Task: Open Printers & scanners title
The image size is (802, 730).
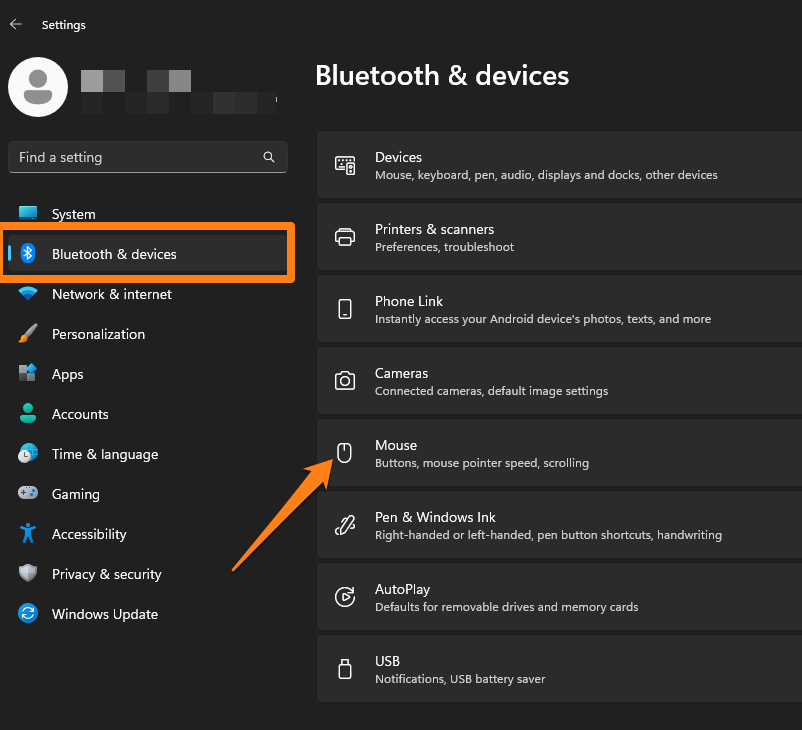Action: coord(434,229)
